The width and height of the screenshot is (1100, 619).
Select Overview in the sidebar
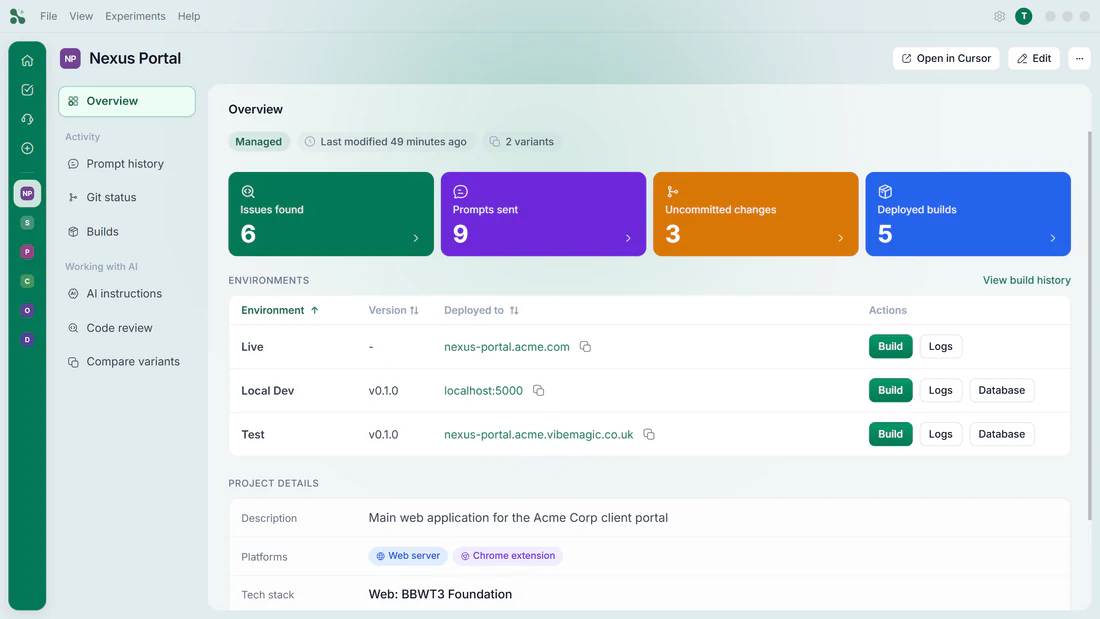click(127, 101)
